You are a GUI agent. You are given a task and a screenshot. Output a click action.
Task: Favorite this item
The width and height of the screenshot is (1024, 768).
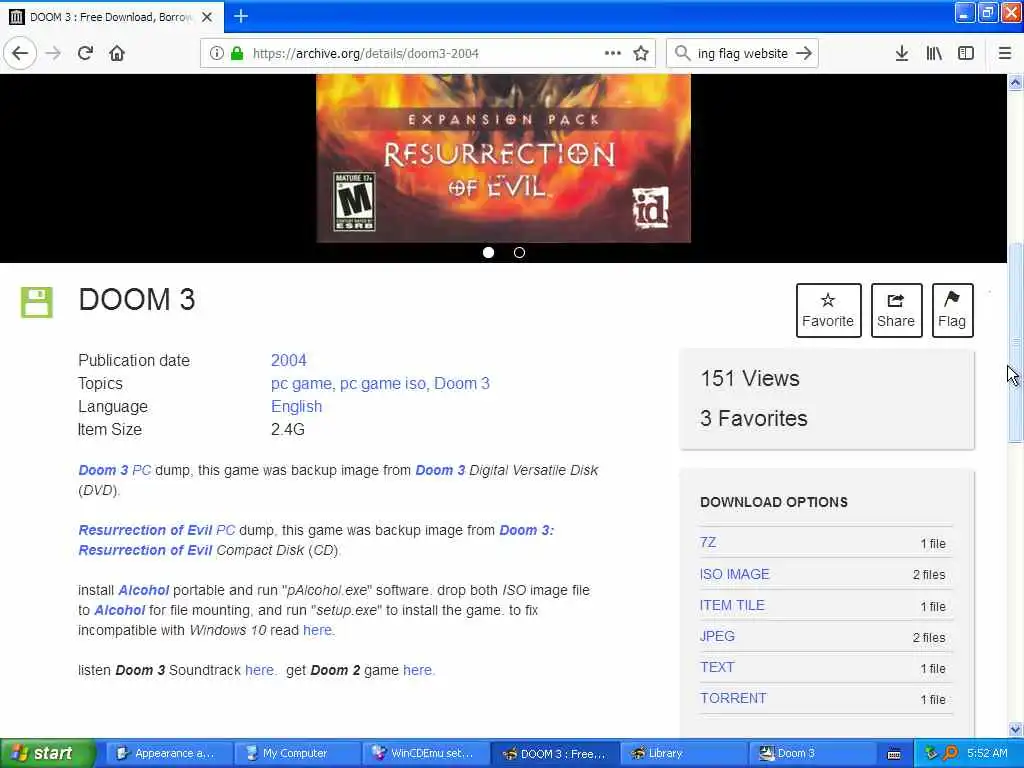[x=828, y=310]
